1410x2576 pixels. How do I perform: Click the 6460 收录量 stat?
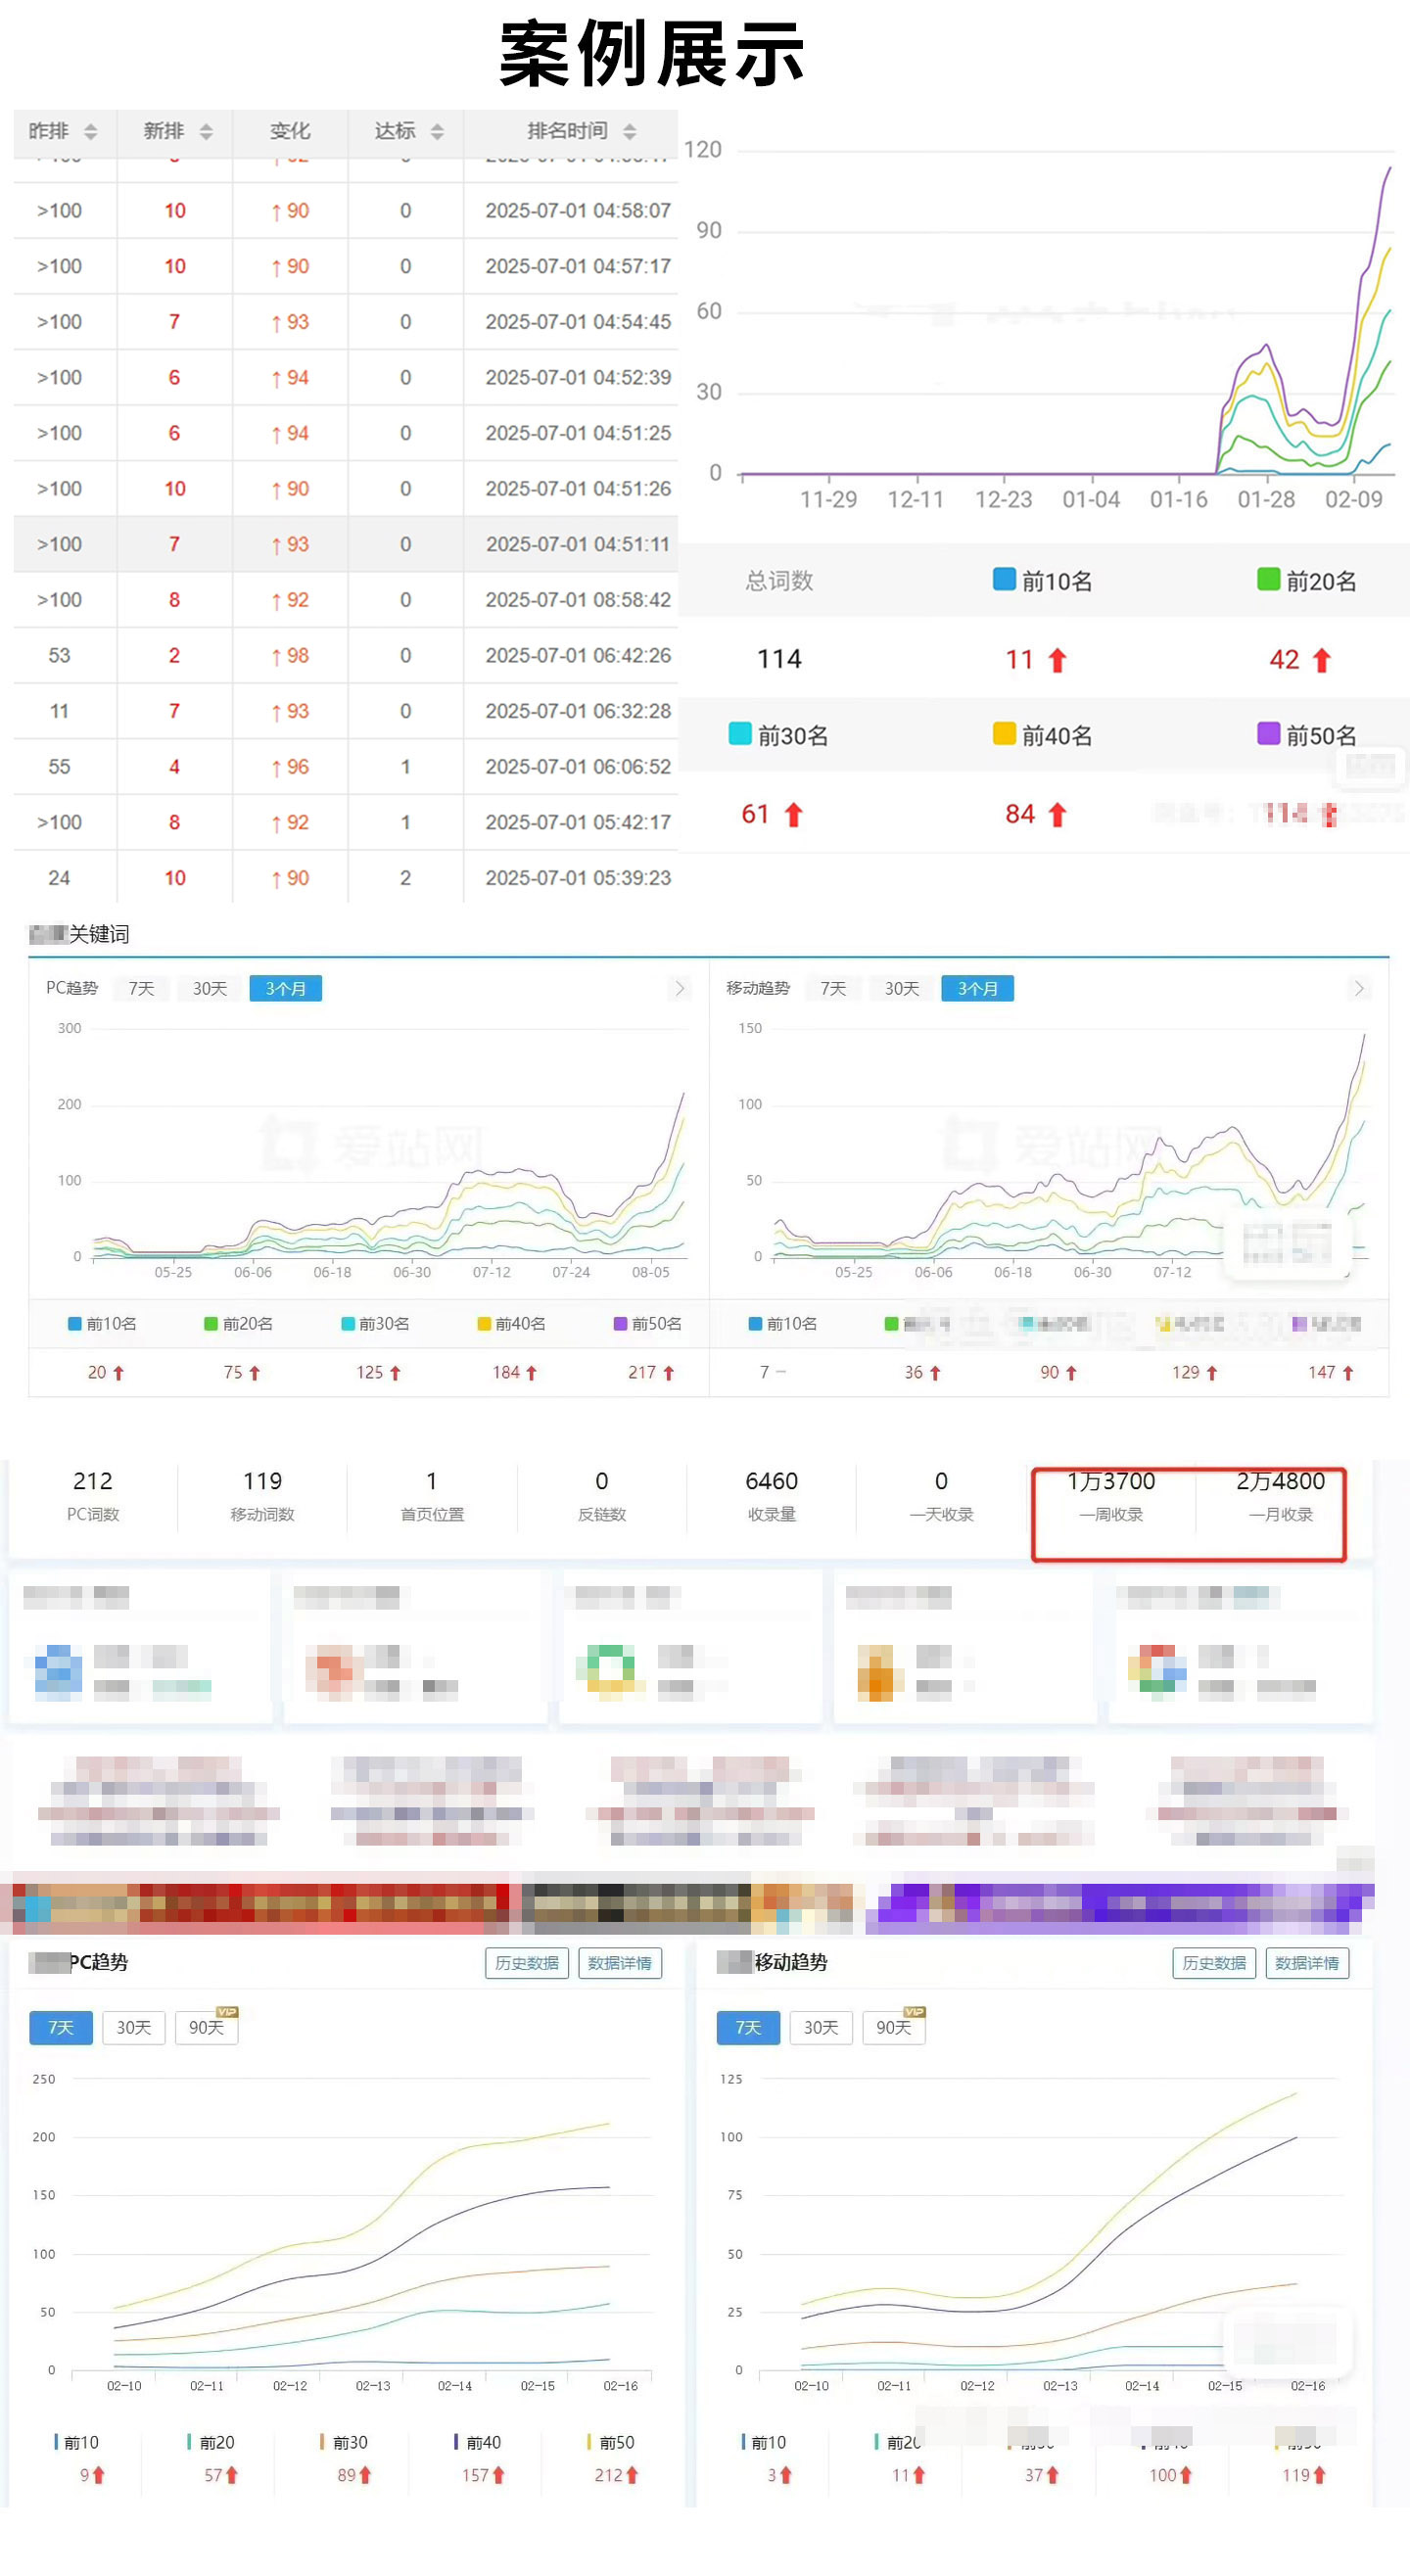coord(772,1495)
